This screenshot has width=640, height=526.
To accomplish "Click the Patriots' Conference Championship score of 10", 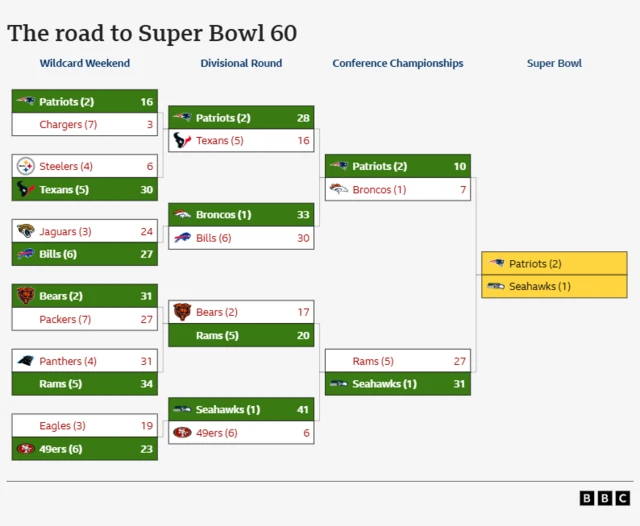I will (x=460, y=166).
